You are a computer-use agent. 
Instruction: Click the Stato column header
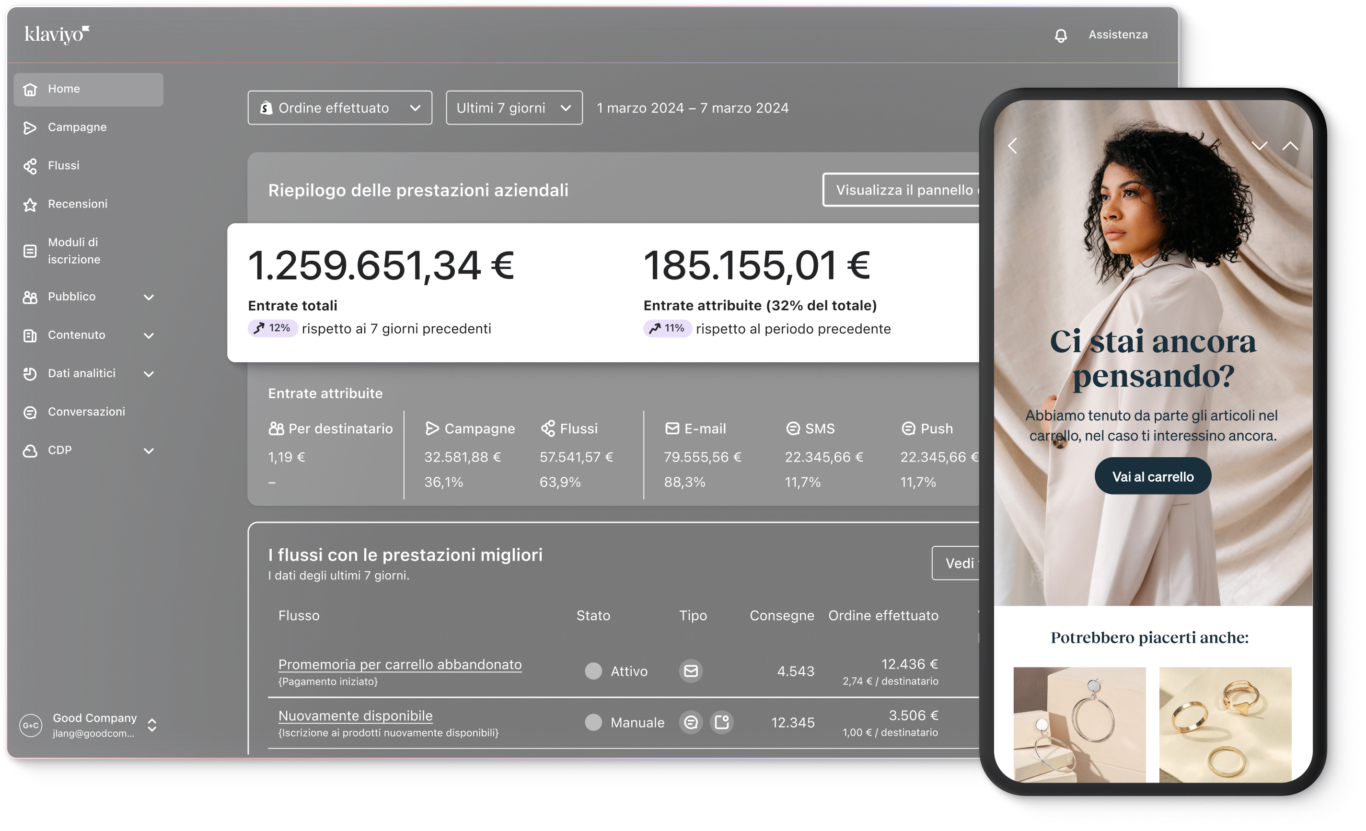593,615
